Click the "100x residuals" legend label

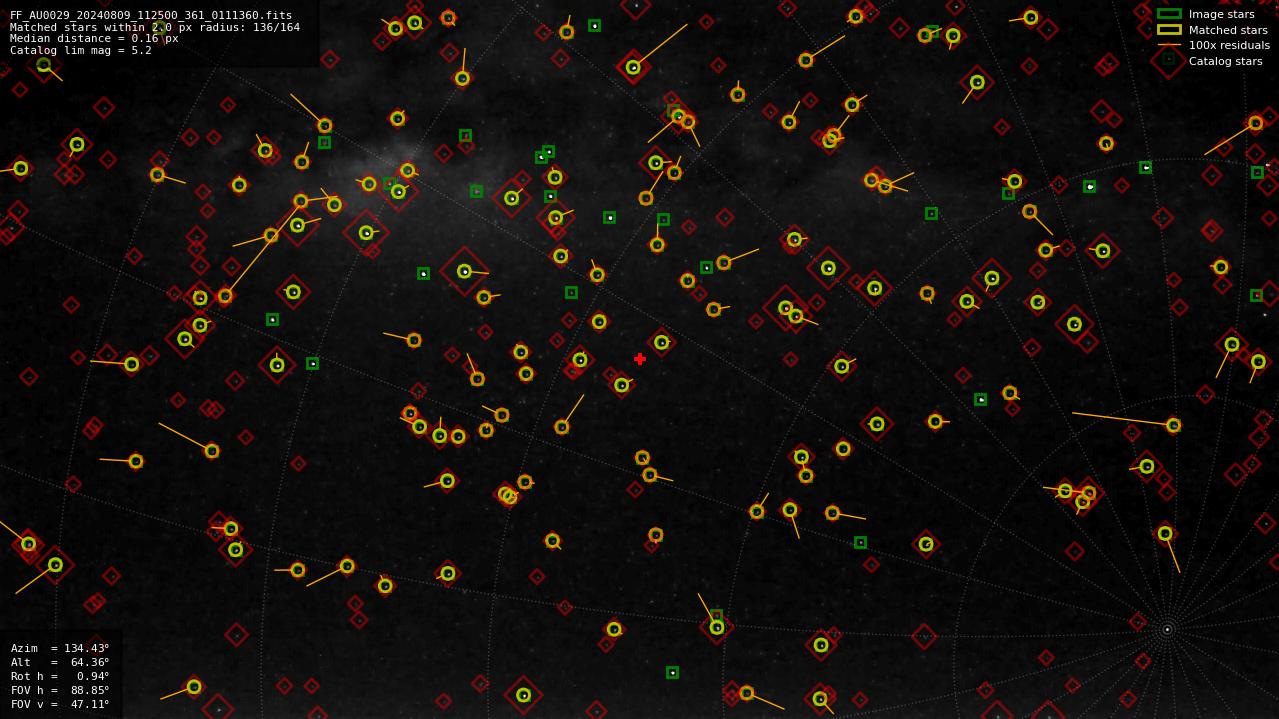pos(1229,45)
